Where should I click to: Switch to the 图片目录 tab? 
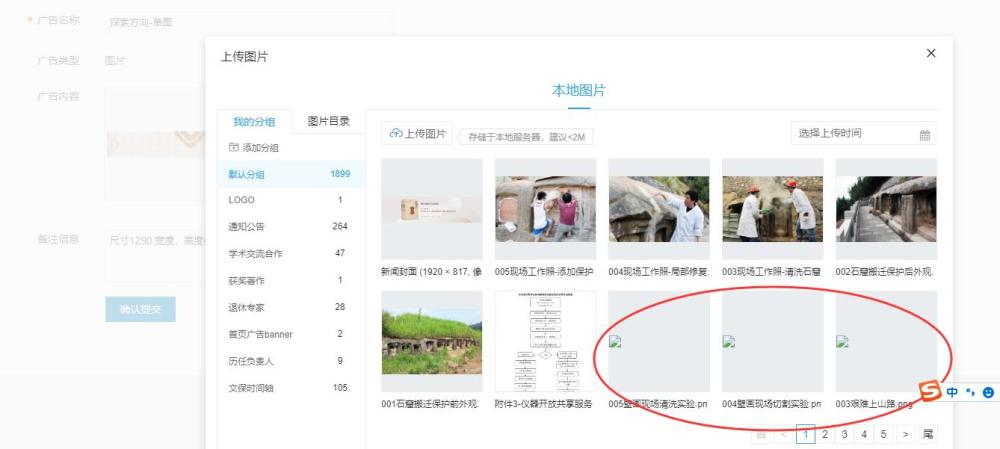[328, 122]
